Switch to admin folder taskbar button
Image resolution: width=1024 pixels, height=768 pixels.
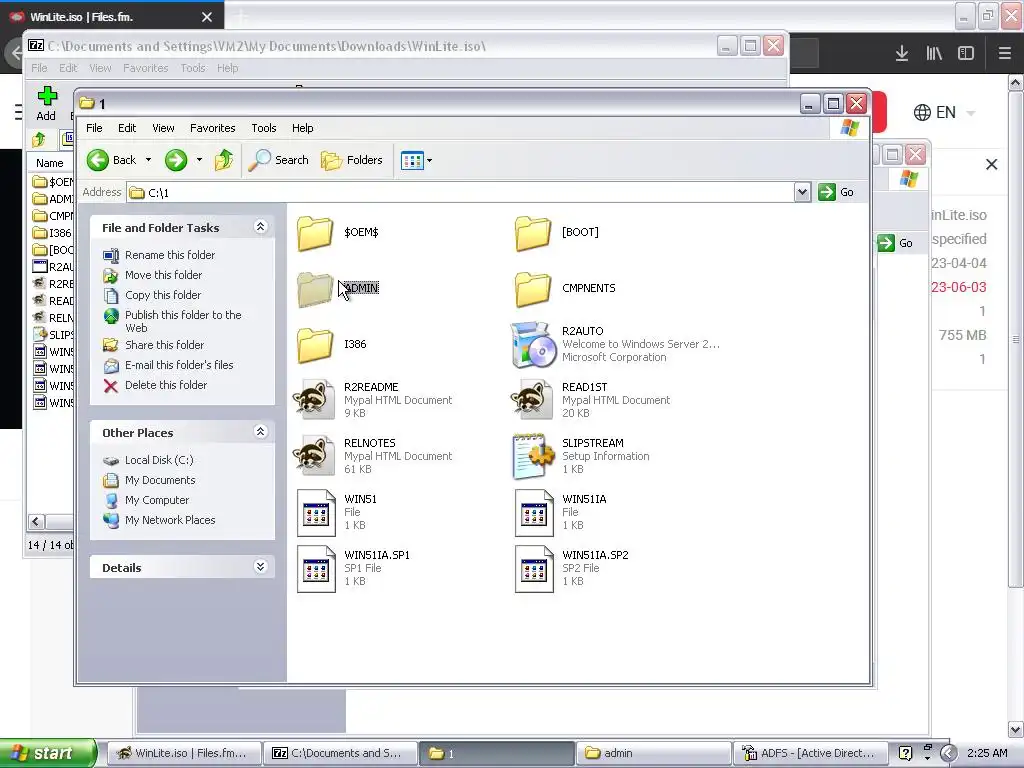tap(652, 753)
